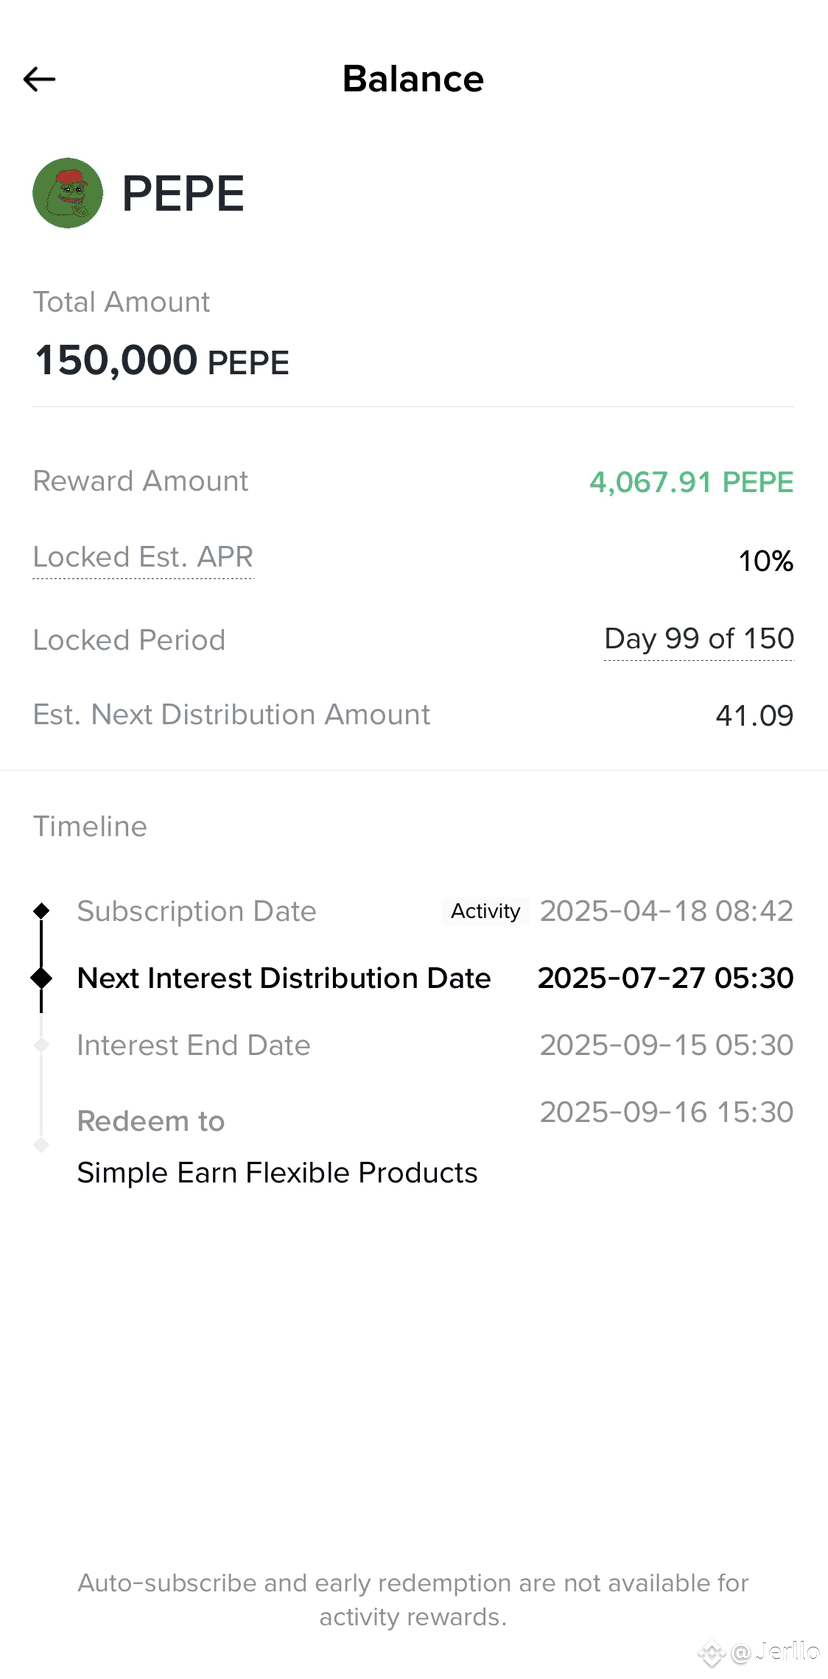Tap the PEPE token name heading
The image size is (828, 1679).
click(x=183, y=193)
